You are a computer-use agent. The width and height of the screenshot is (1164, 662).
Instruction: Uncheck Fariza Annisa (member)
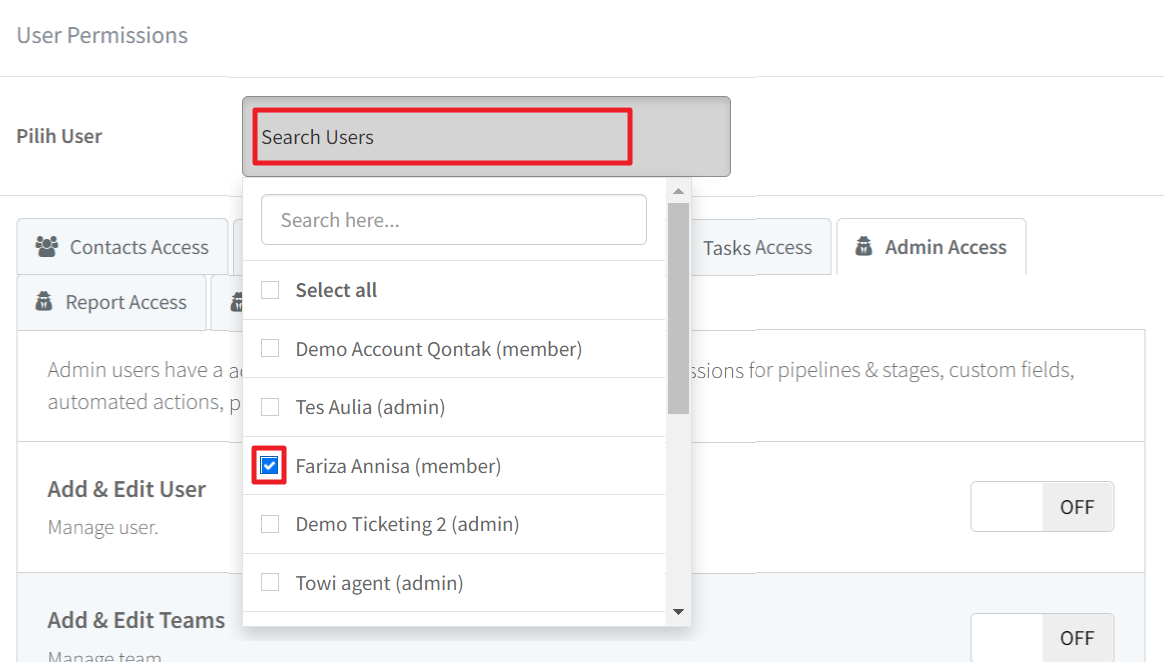tap(270, 466)
